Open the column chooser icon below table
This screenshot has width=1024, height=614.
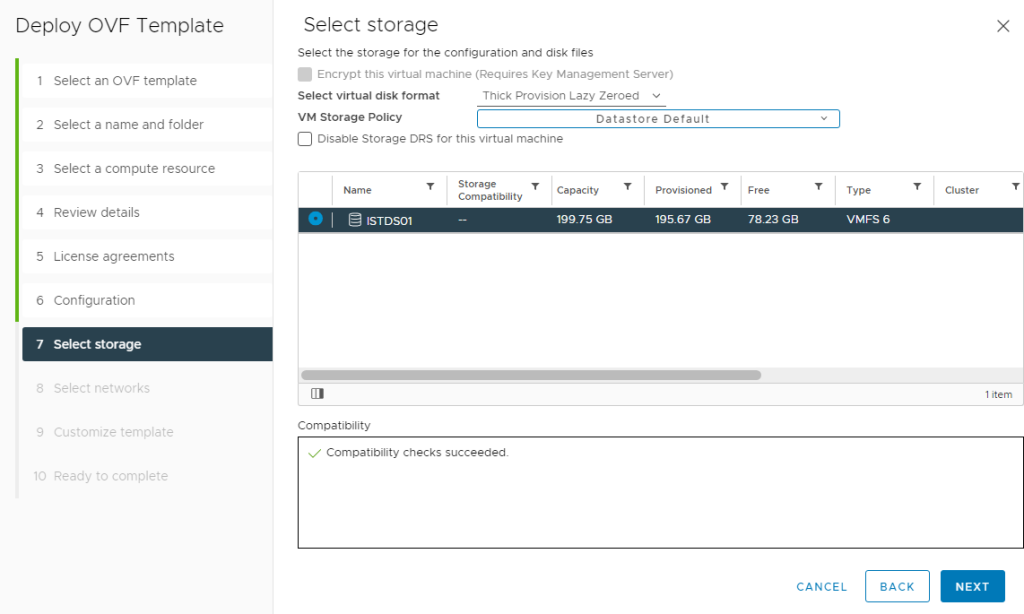(317, 393)
